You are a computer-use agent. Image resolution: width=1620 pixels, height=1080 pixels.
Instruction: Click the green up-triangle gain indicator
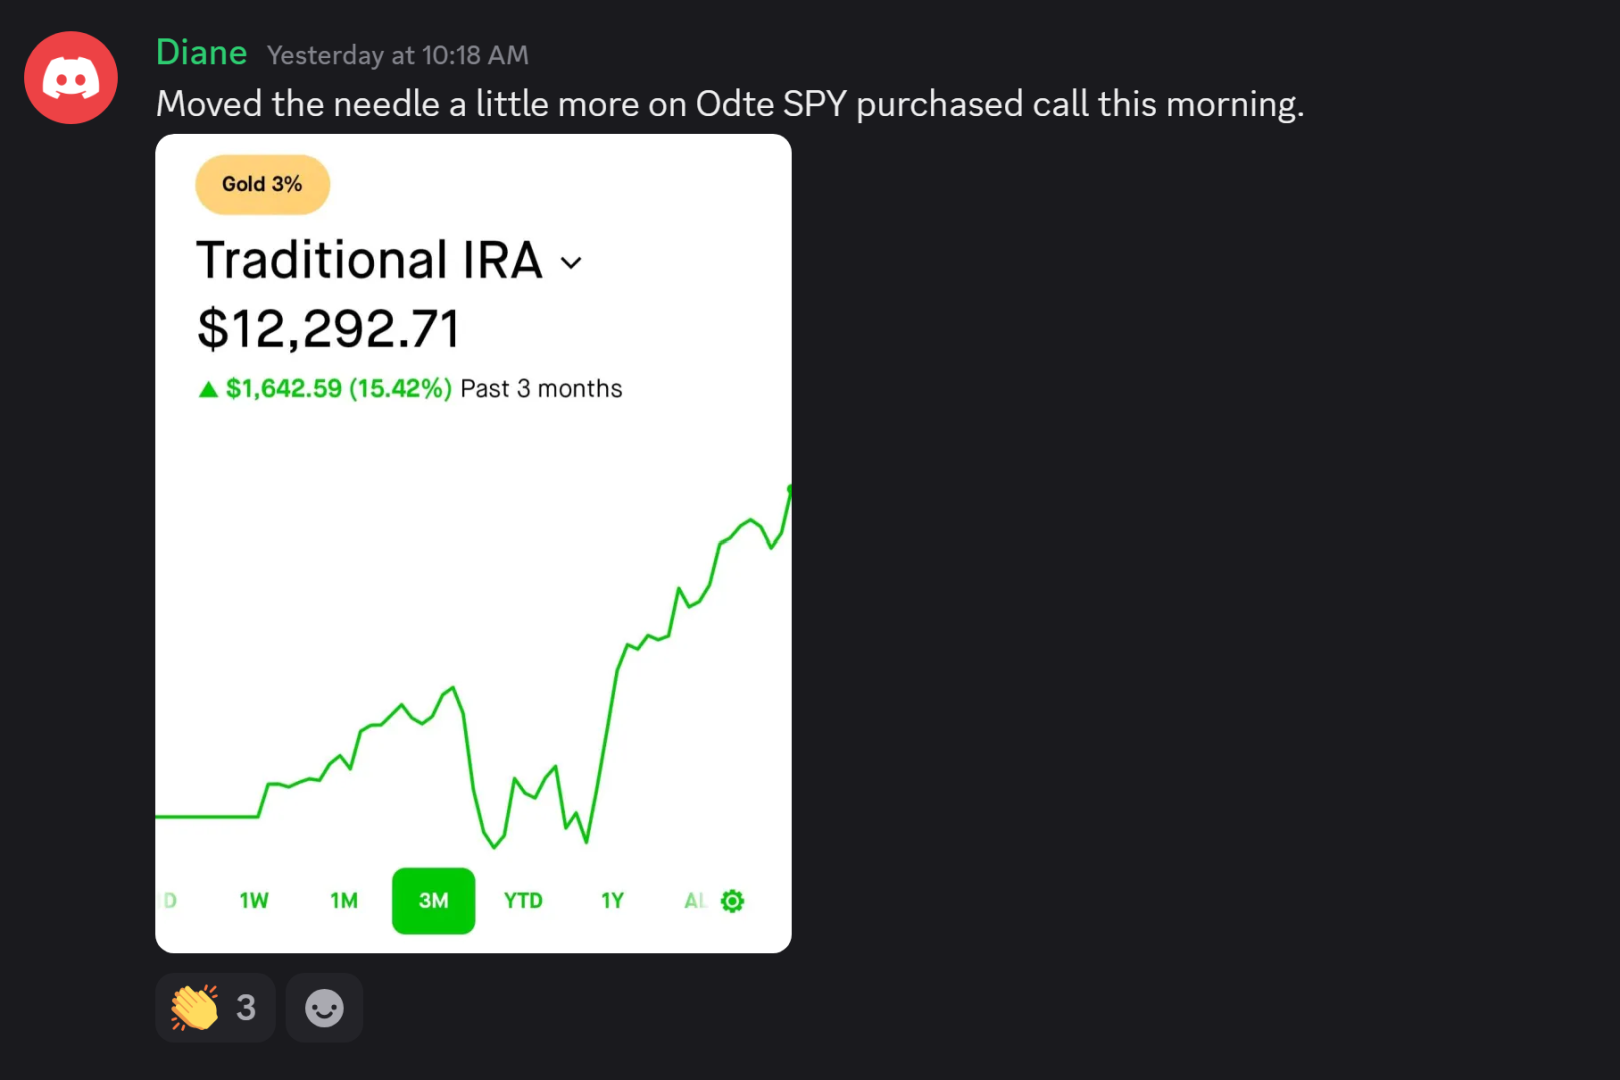pos(208,389)
